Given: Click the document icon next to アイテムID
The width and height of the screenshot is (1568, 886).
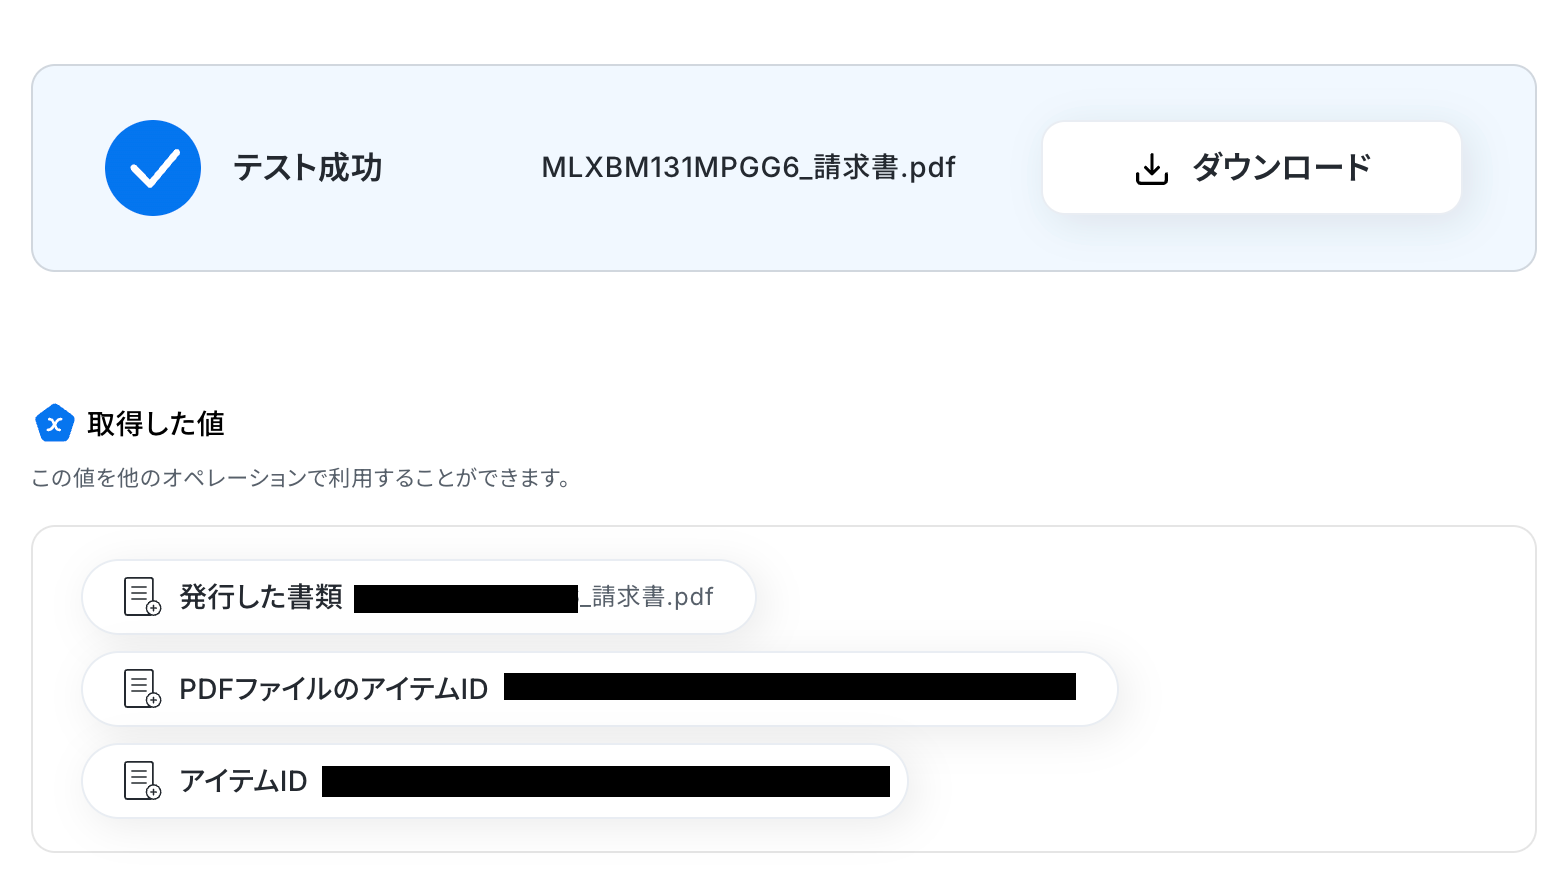Looking at the screenshot, I should 142,781.
